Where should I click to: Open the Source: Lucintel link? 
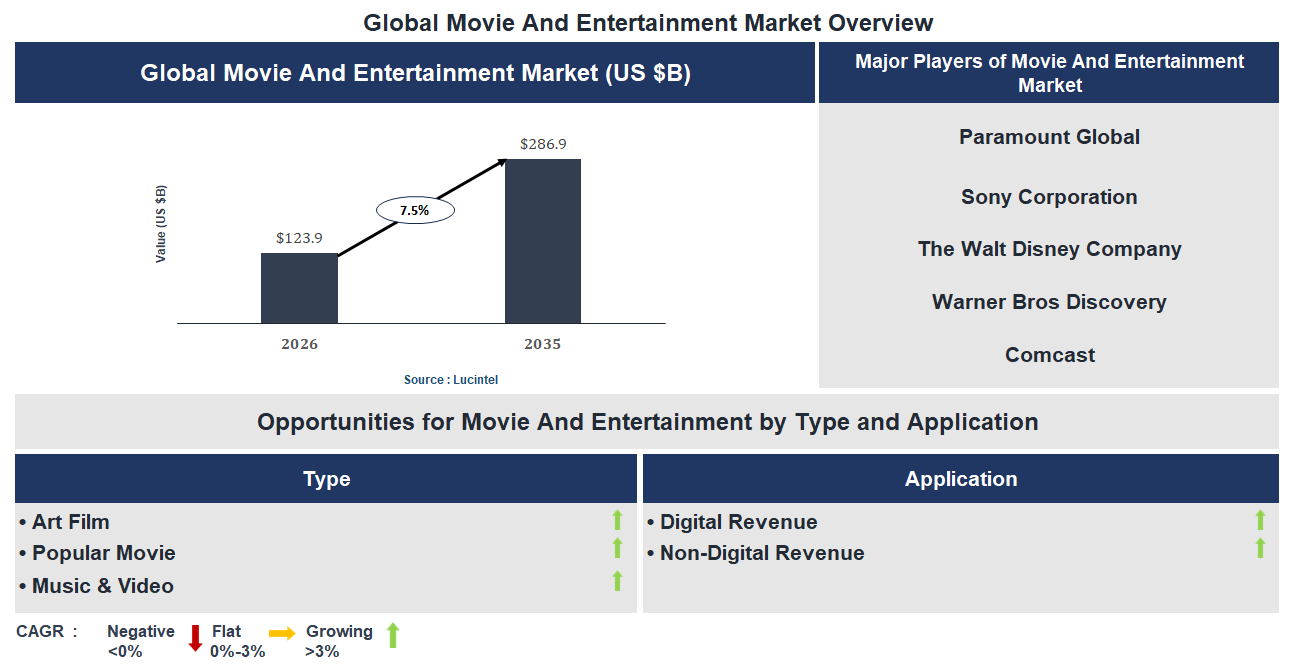point(449,379)
